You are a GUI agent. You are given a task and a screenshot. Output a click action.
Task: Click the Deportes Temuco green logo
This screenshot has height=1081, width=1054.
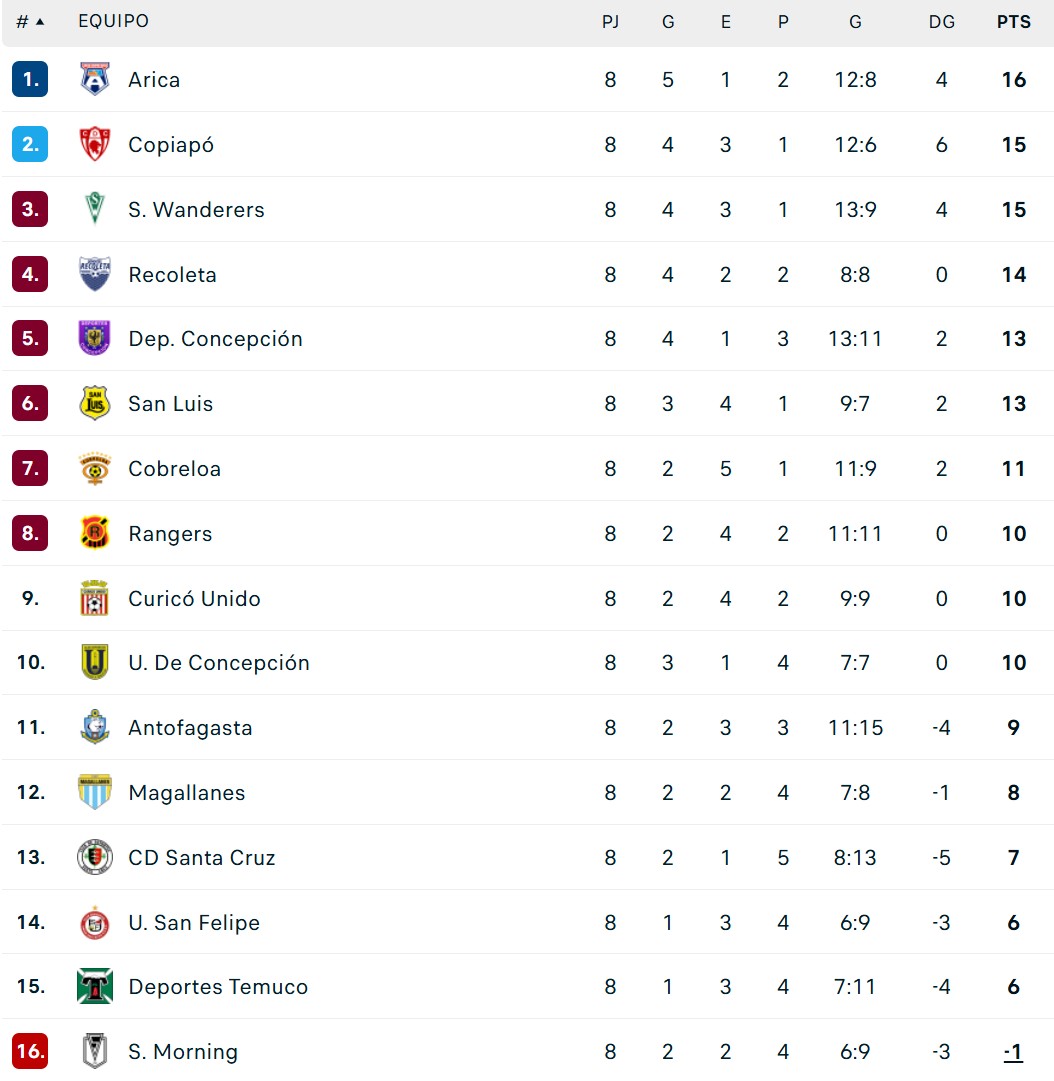94,986
